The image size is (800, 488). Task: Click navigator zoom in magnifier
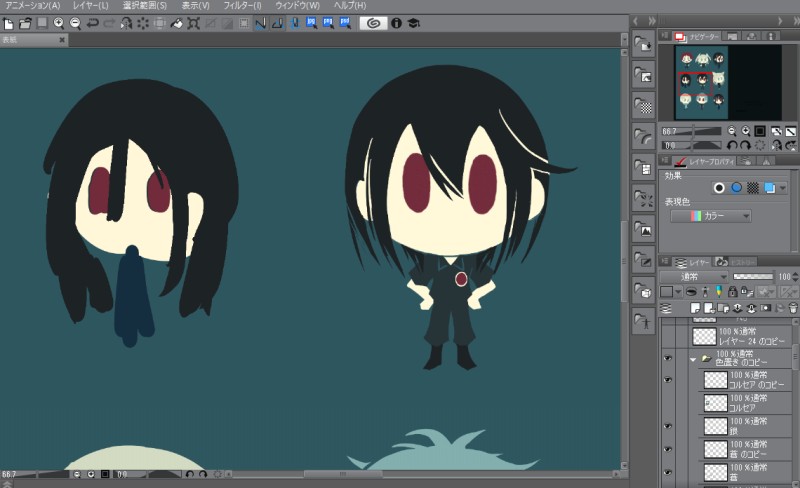point(745,131)
